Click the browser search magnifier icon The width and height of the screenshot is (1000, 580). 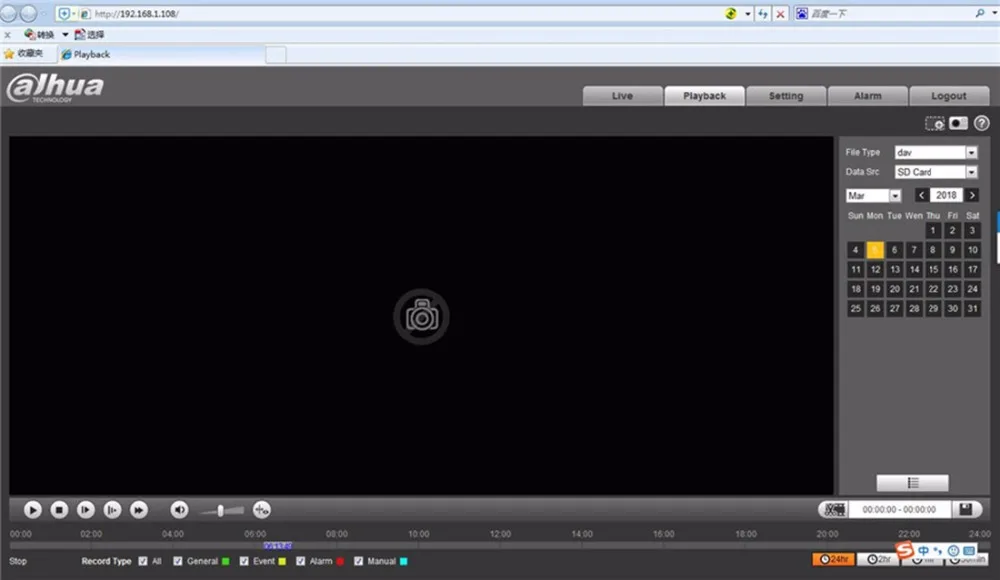980,13
